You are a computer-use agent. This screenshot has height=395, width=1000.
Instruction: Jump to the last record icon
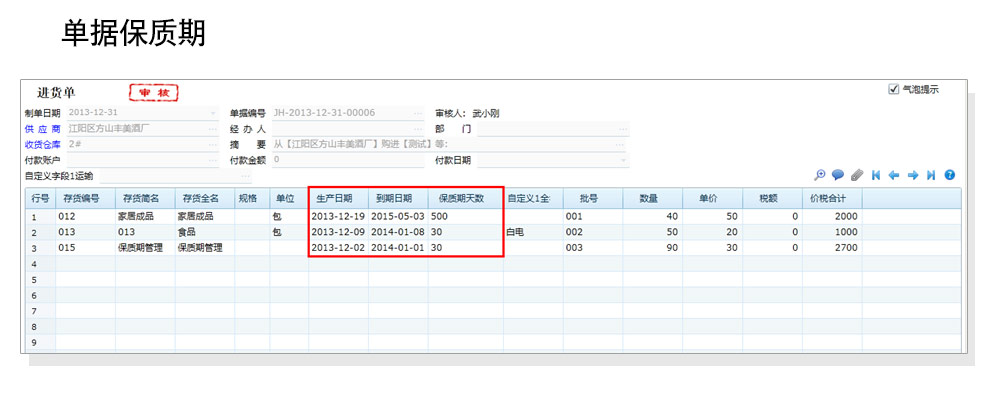(931, 175)
